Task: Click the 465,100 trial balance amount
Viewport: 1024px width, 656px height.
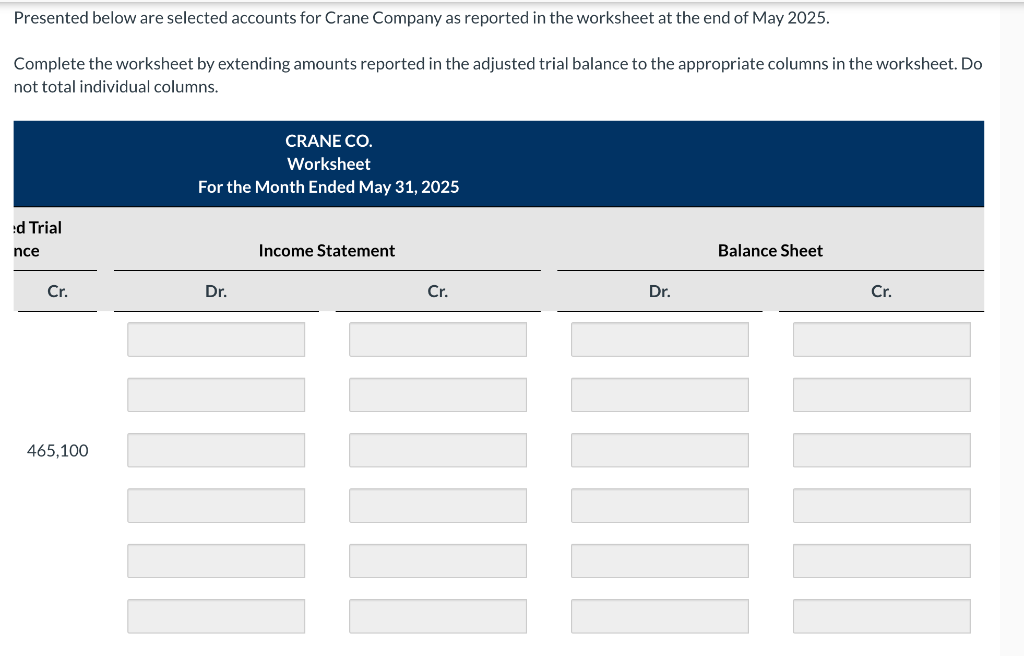Action: coord(57,450)
